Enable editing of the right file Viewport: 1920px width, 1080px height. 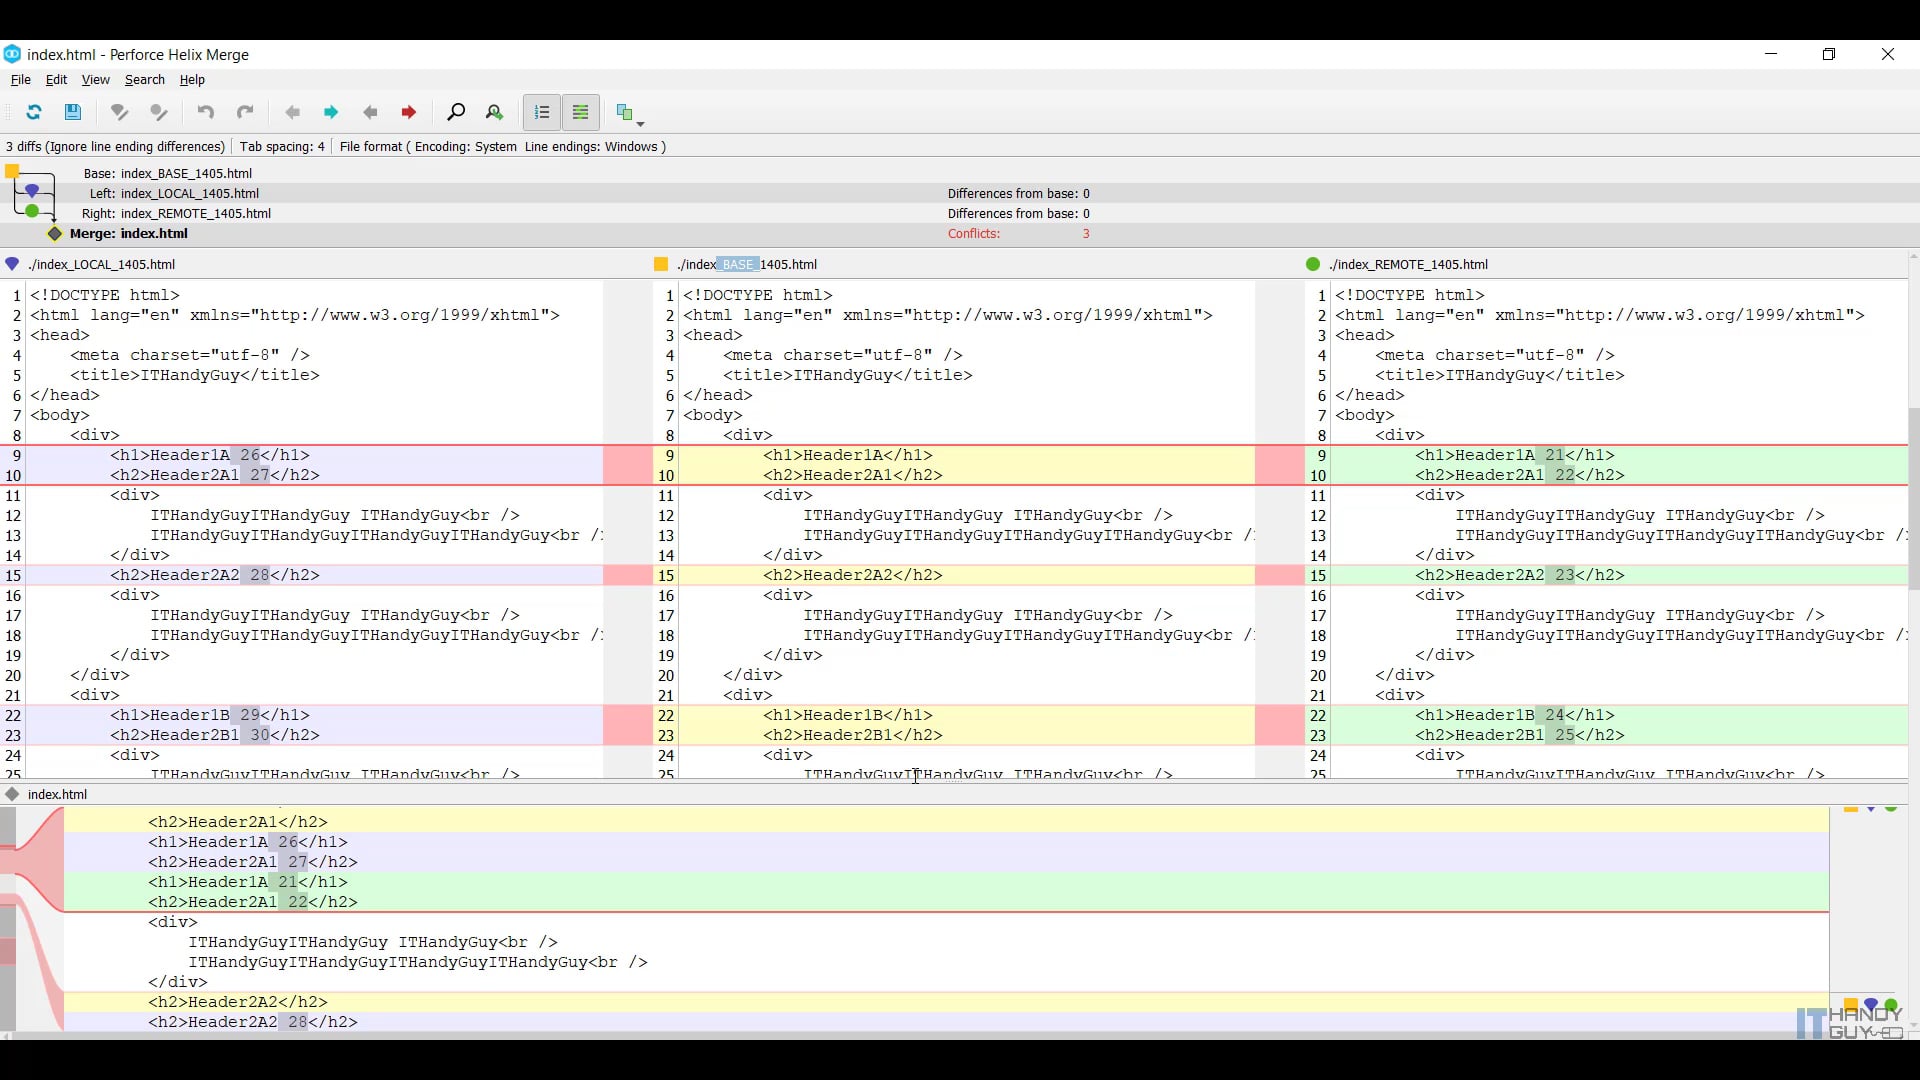tap(159, 112)
